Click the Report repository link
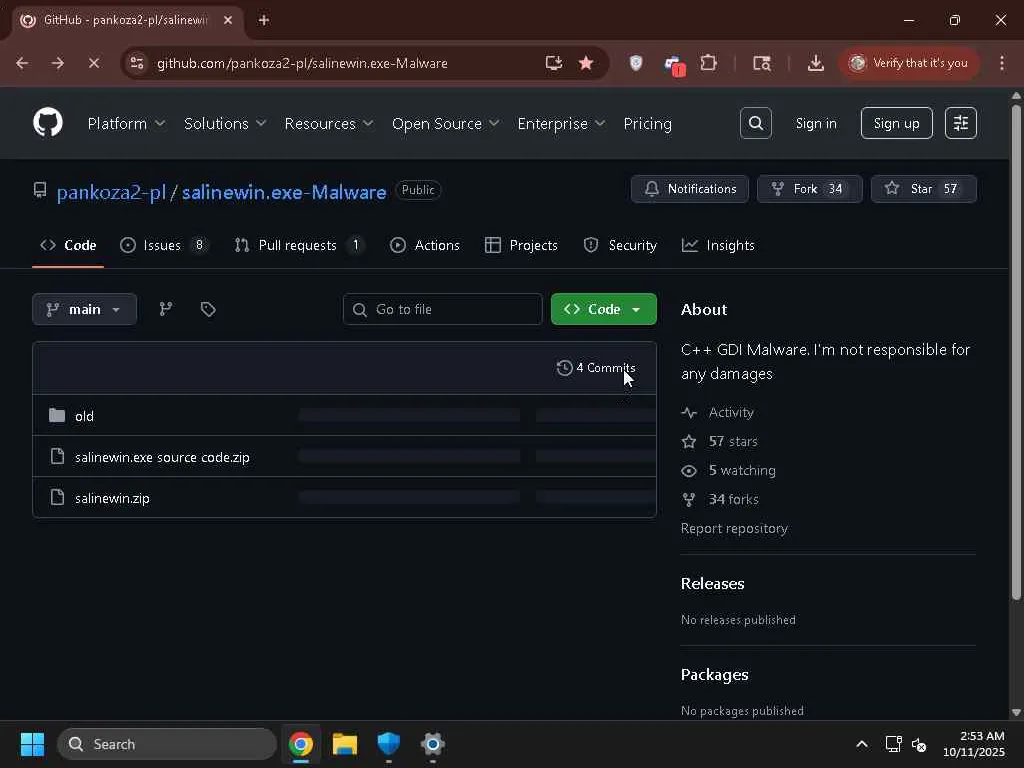This screenshot has height=768, width=1024. tap(734, 528)
